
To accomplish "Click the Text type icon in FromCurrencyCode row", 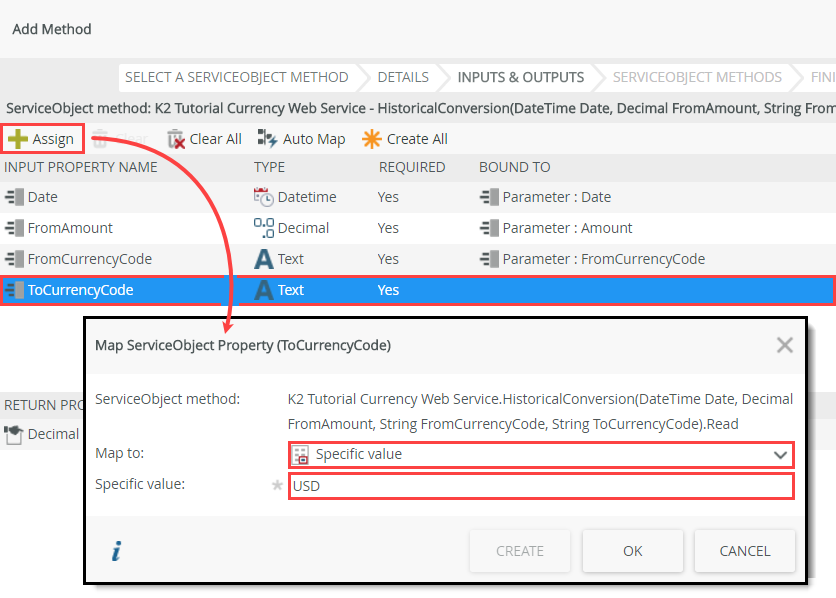I will pos(263,259).
